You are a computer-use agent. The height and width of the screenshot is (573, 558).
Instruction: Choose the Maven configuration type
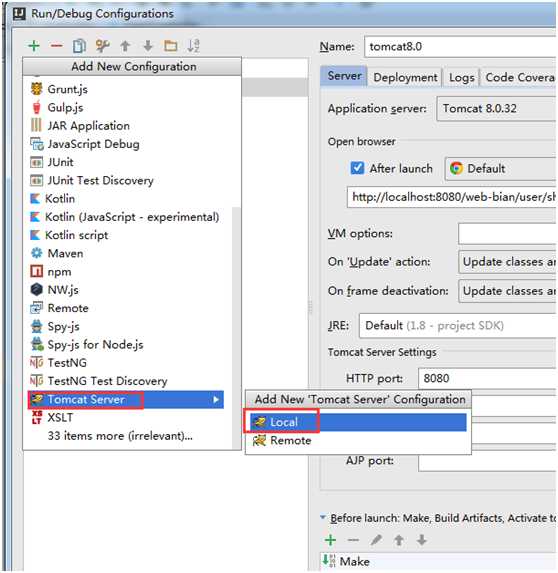coord(127,254)
